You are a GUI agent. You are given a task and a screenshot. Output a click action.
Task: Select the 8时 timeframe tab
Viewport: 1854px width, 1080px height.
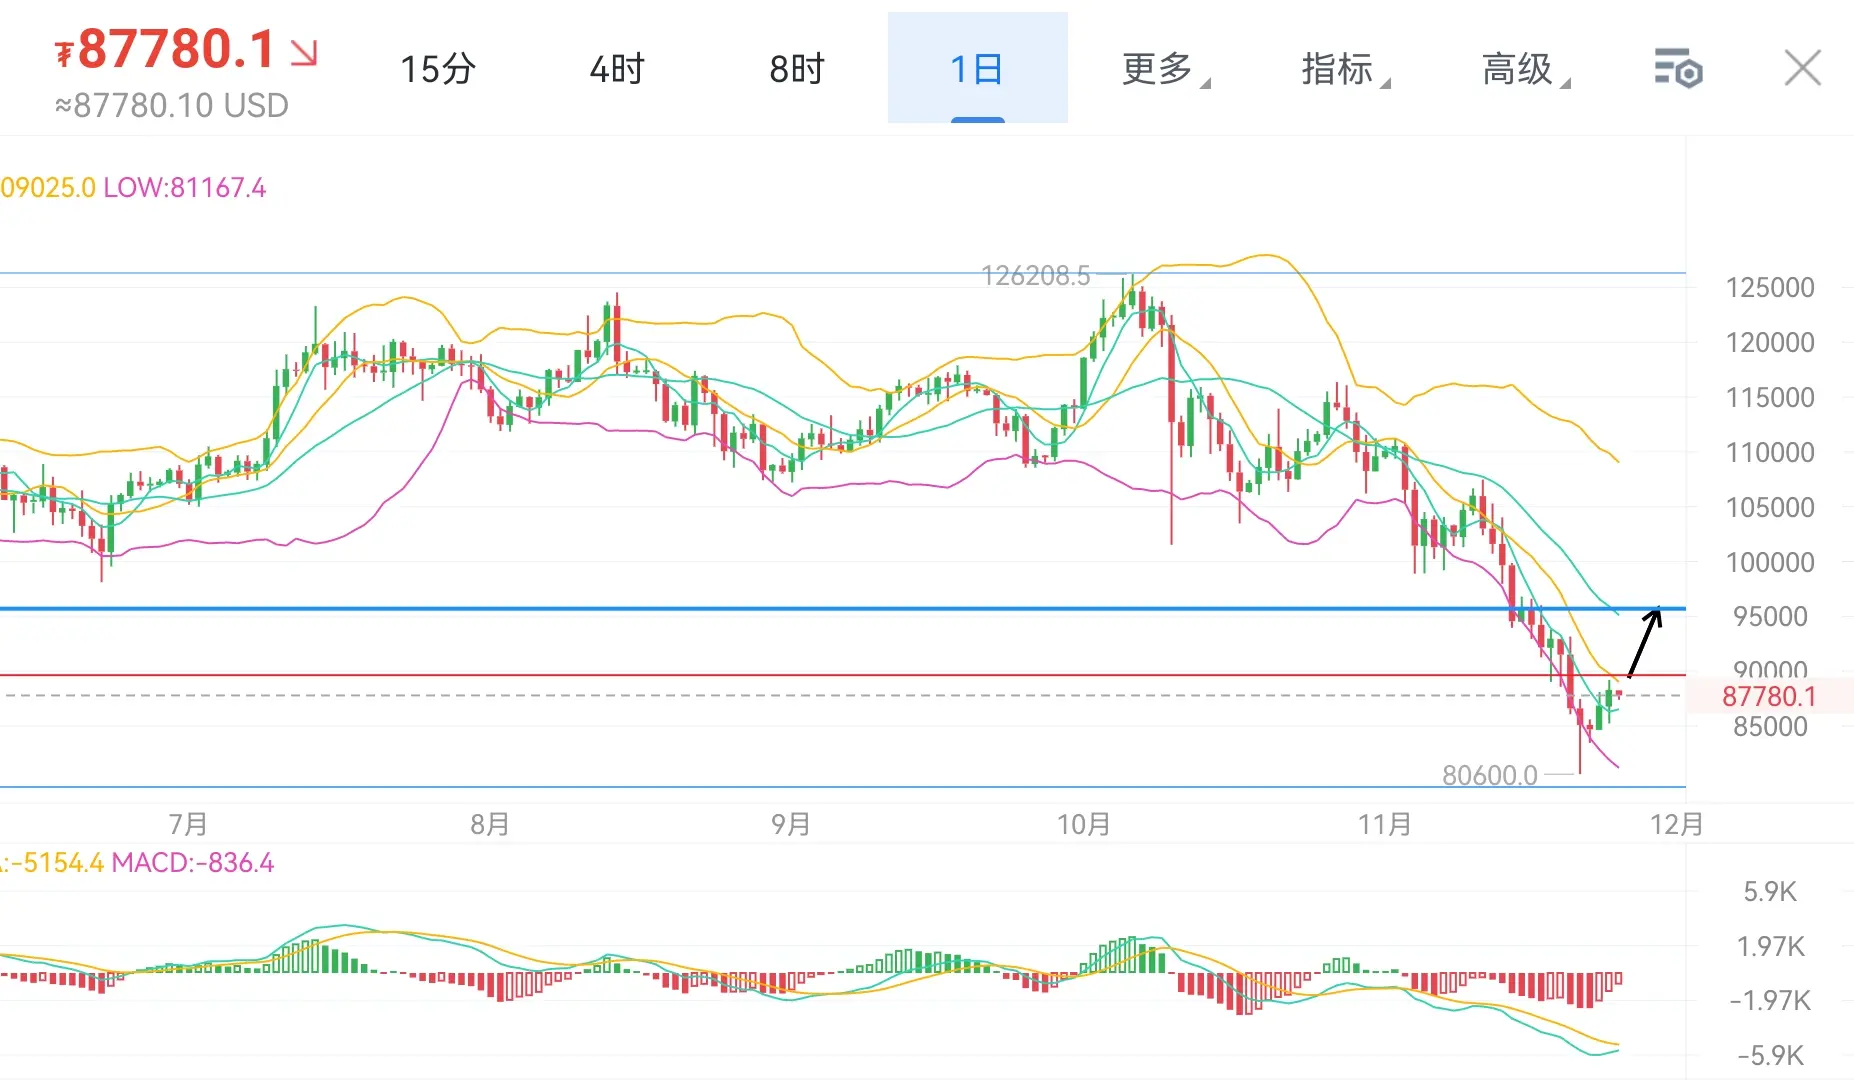pyautogui.click(x=797, y=69)
